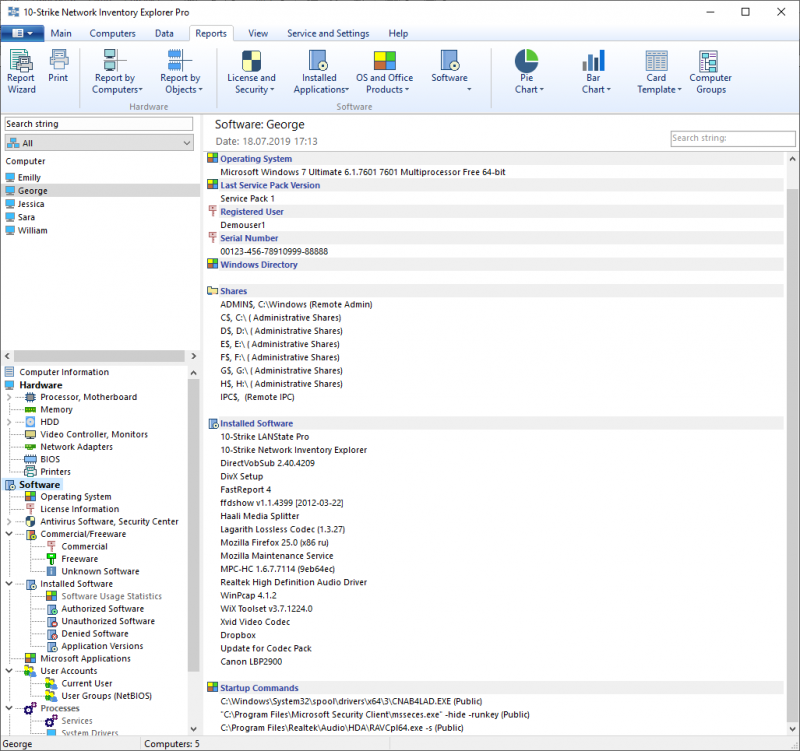The image size is (800, 751).
Task: Click the left Search string field
Action: [99, 124]
